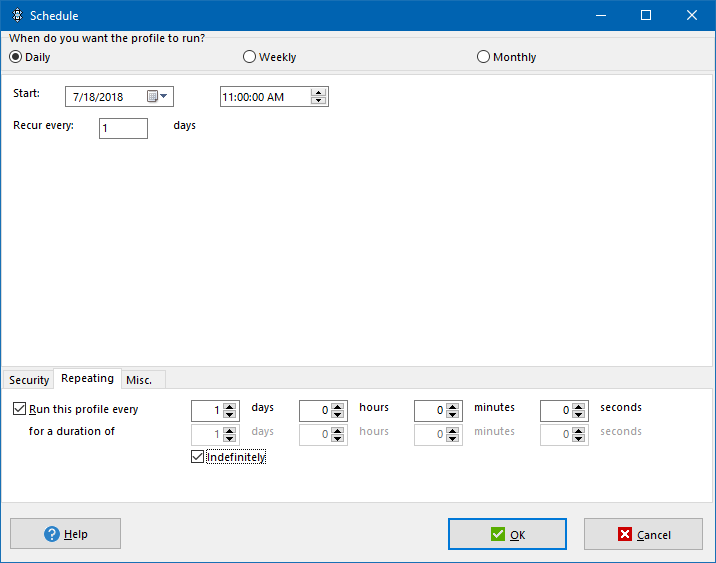
Task: Close the Schedule window
Action: tap(692, 15)
